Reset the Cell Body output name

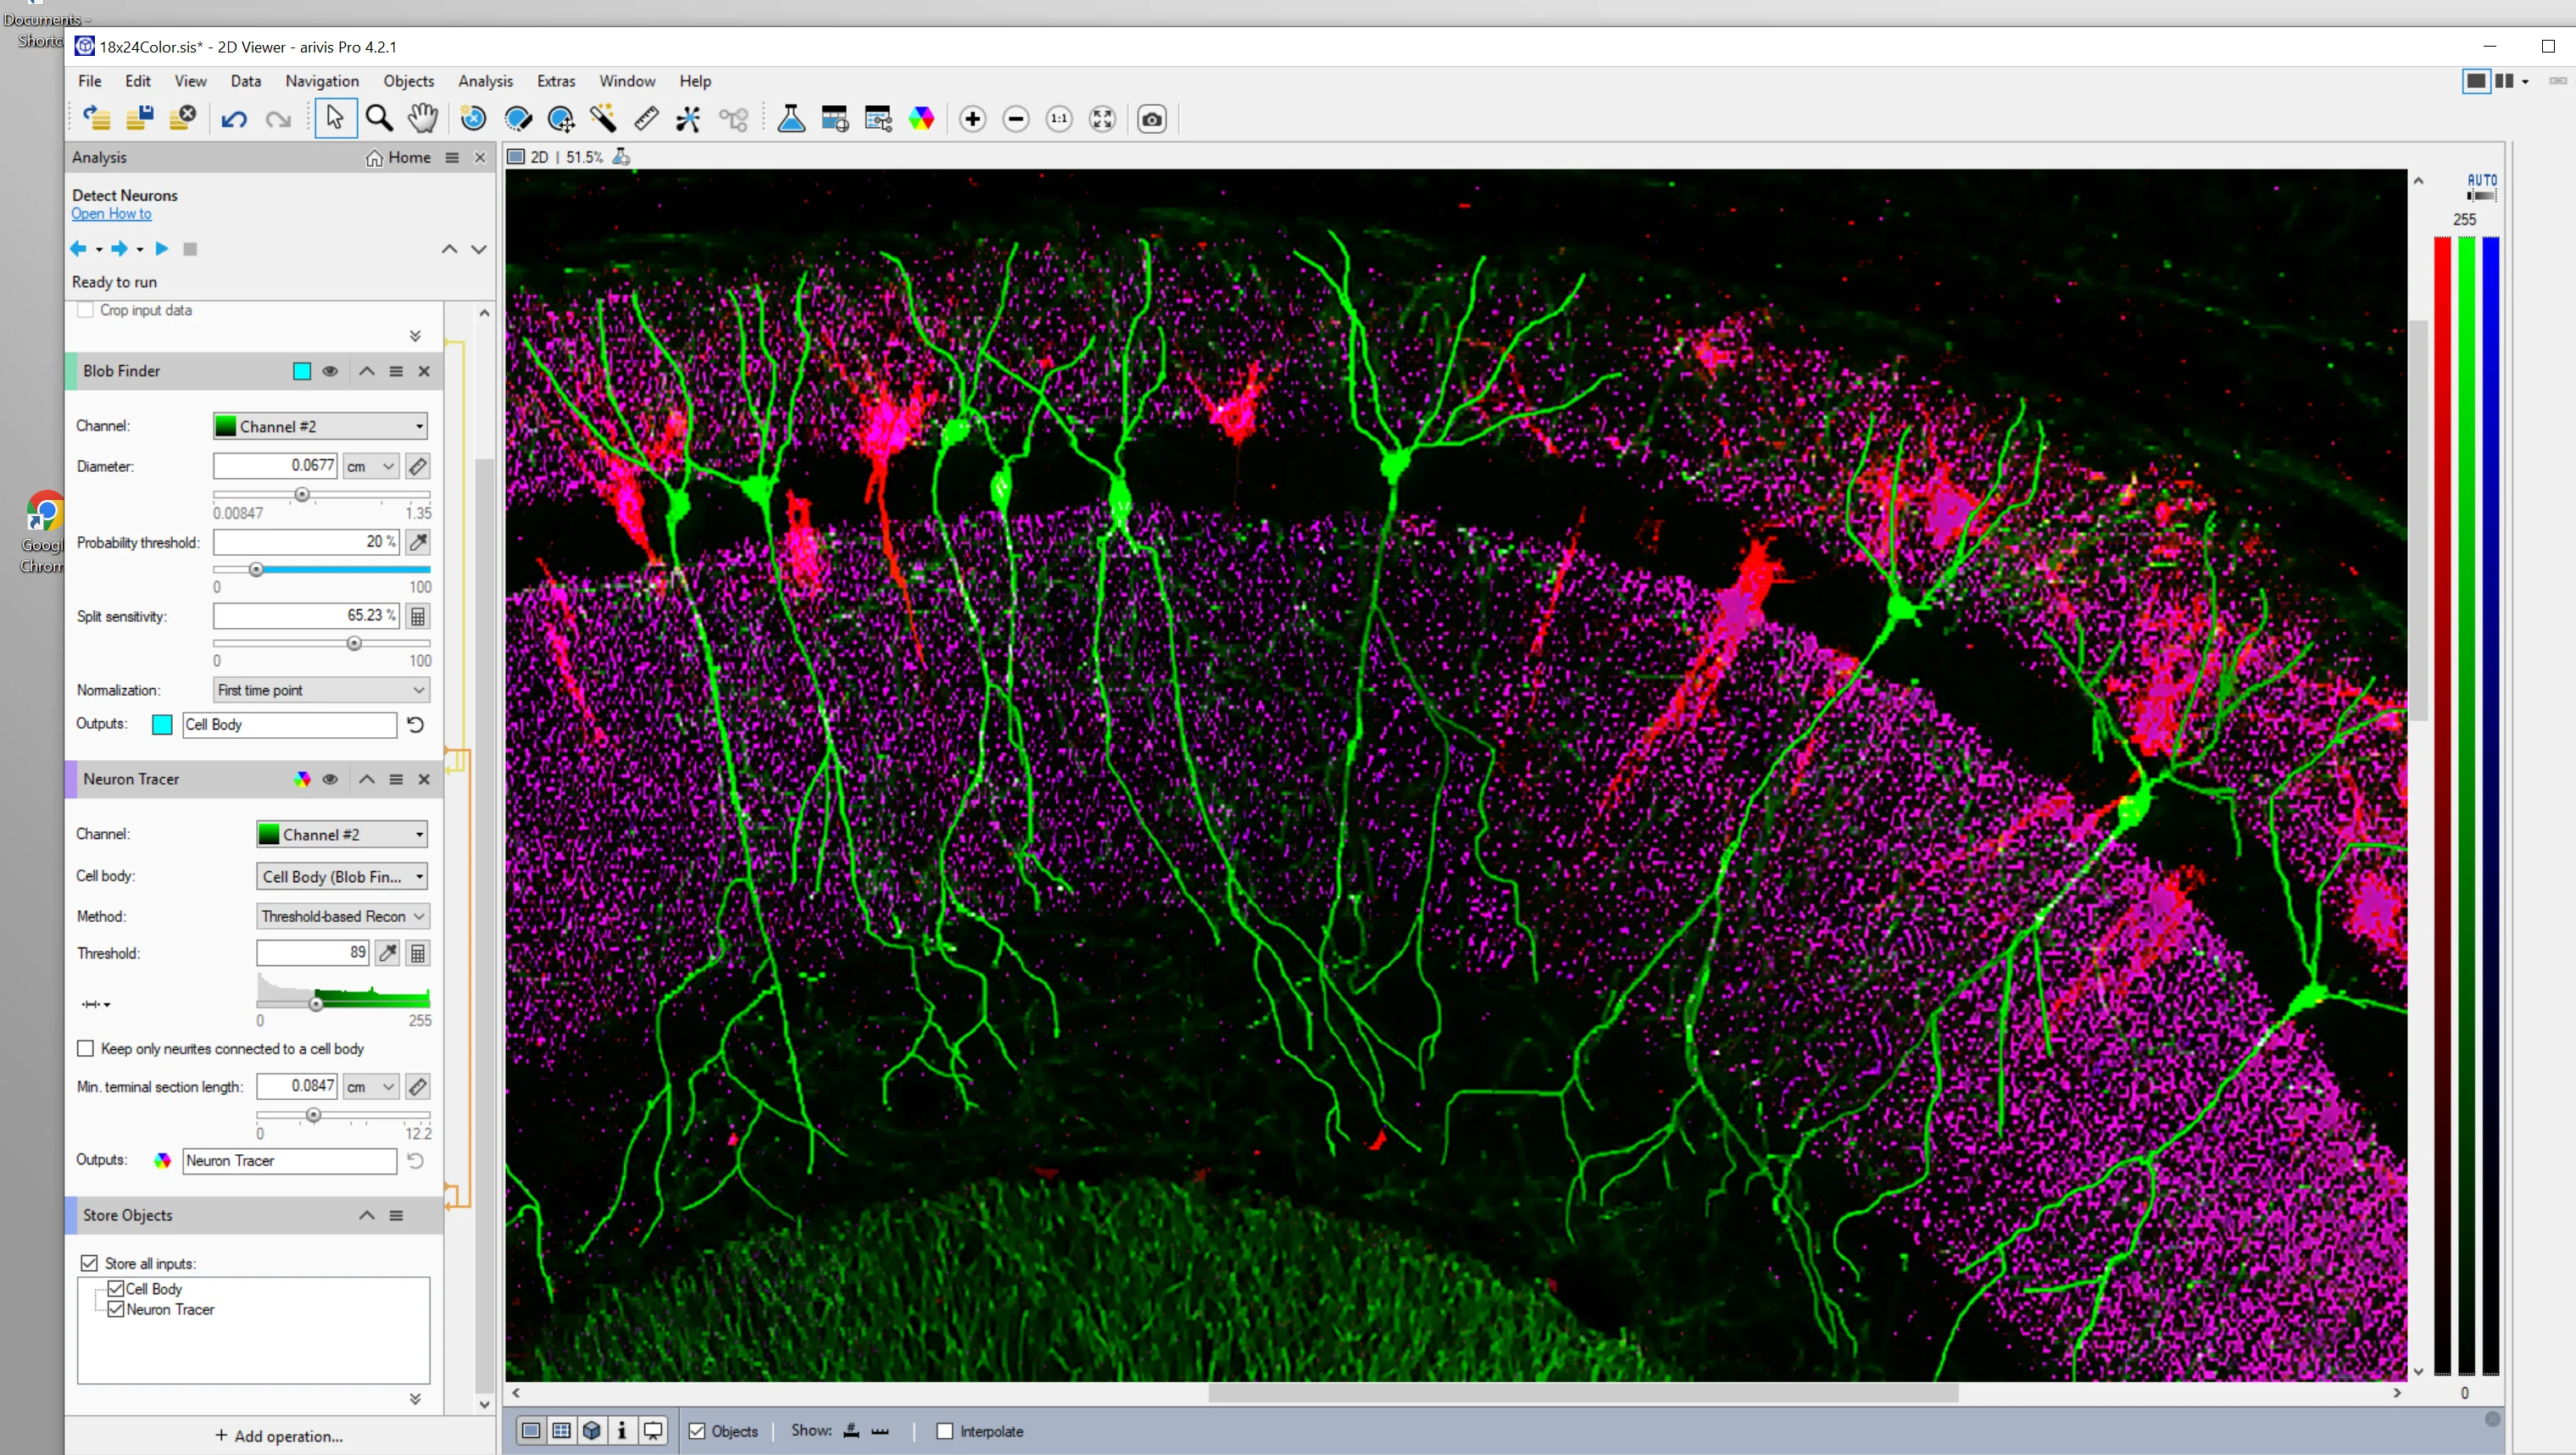(x=416, y=725)
